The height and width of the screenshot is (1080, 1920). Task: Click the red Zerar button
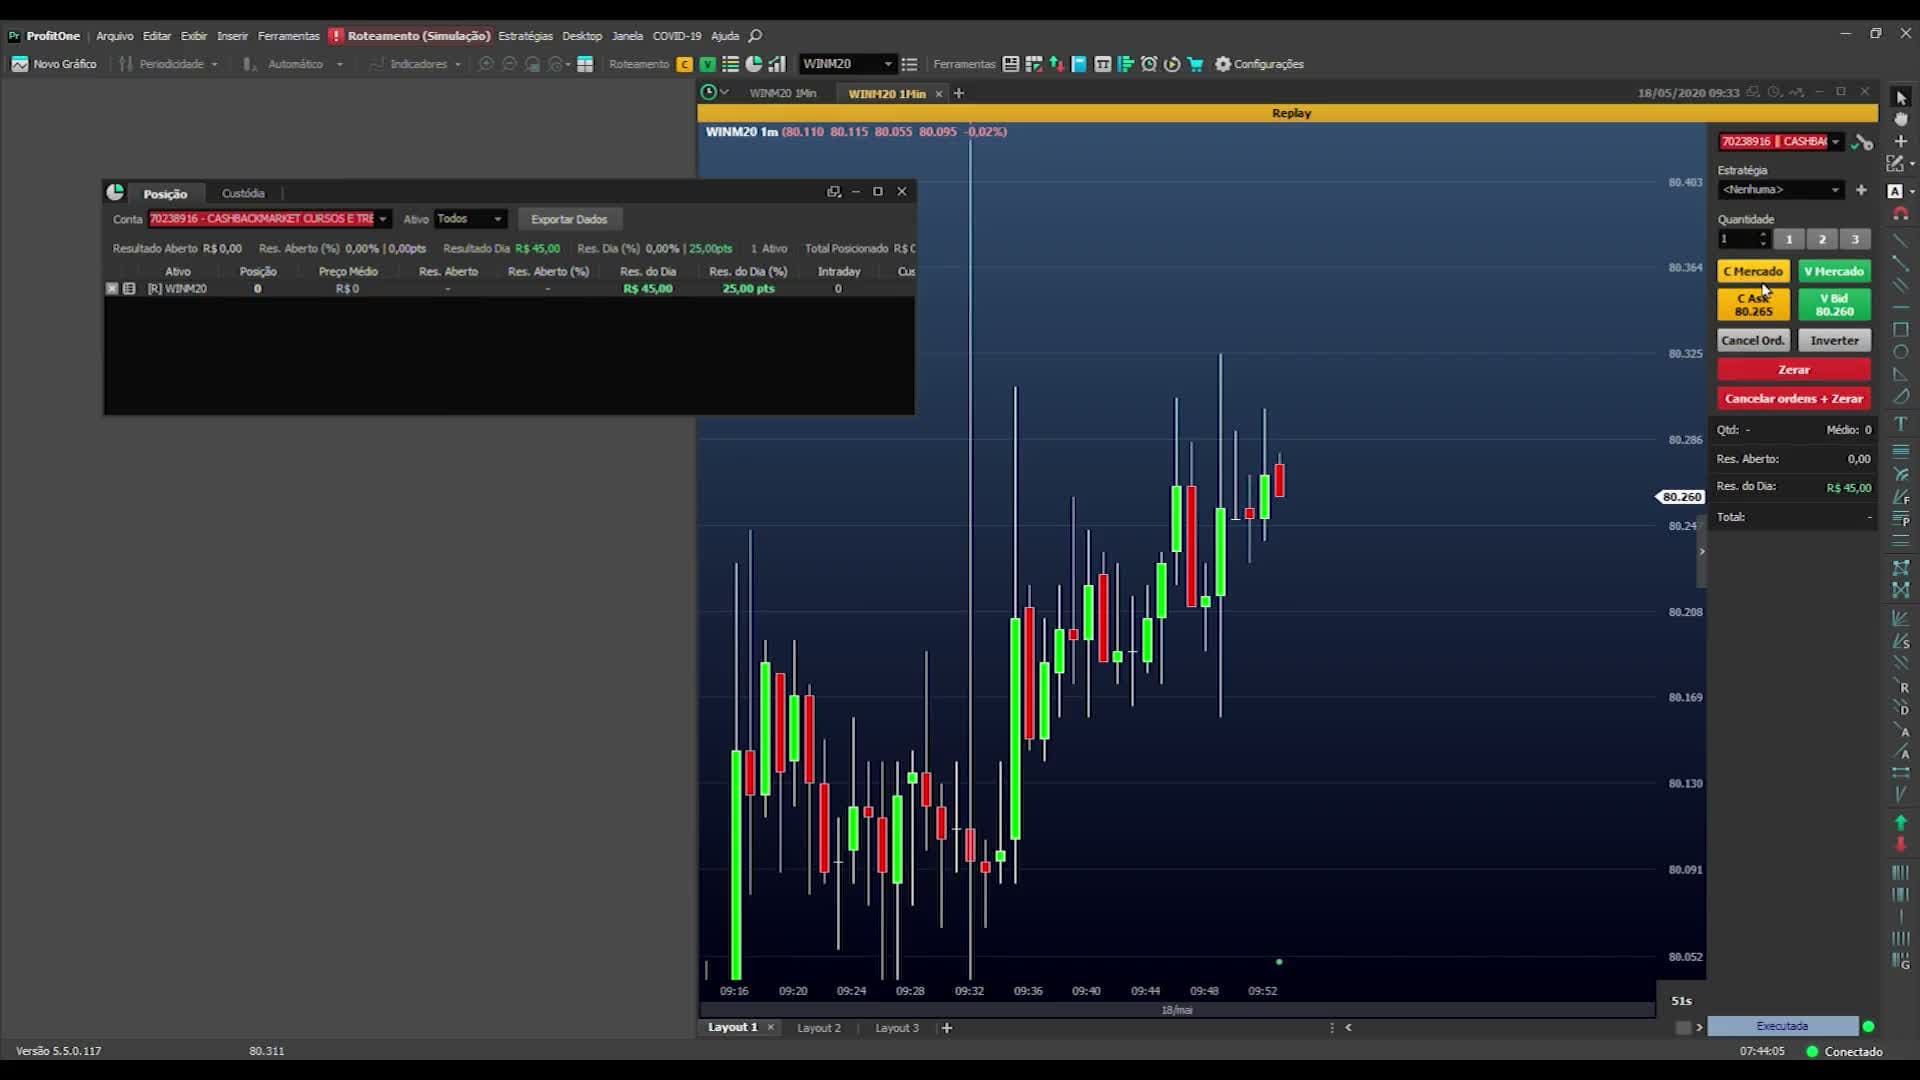[1794, 369]
